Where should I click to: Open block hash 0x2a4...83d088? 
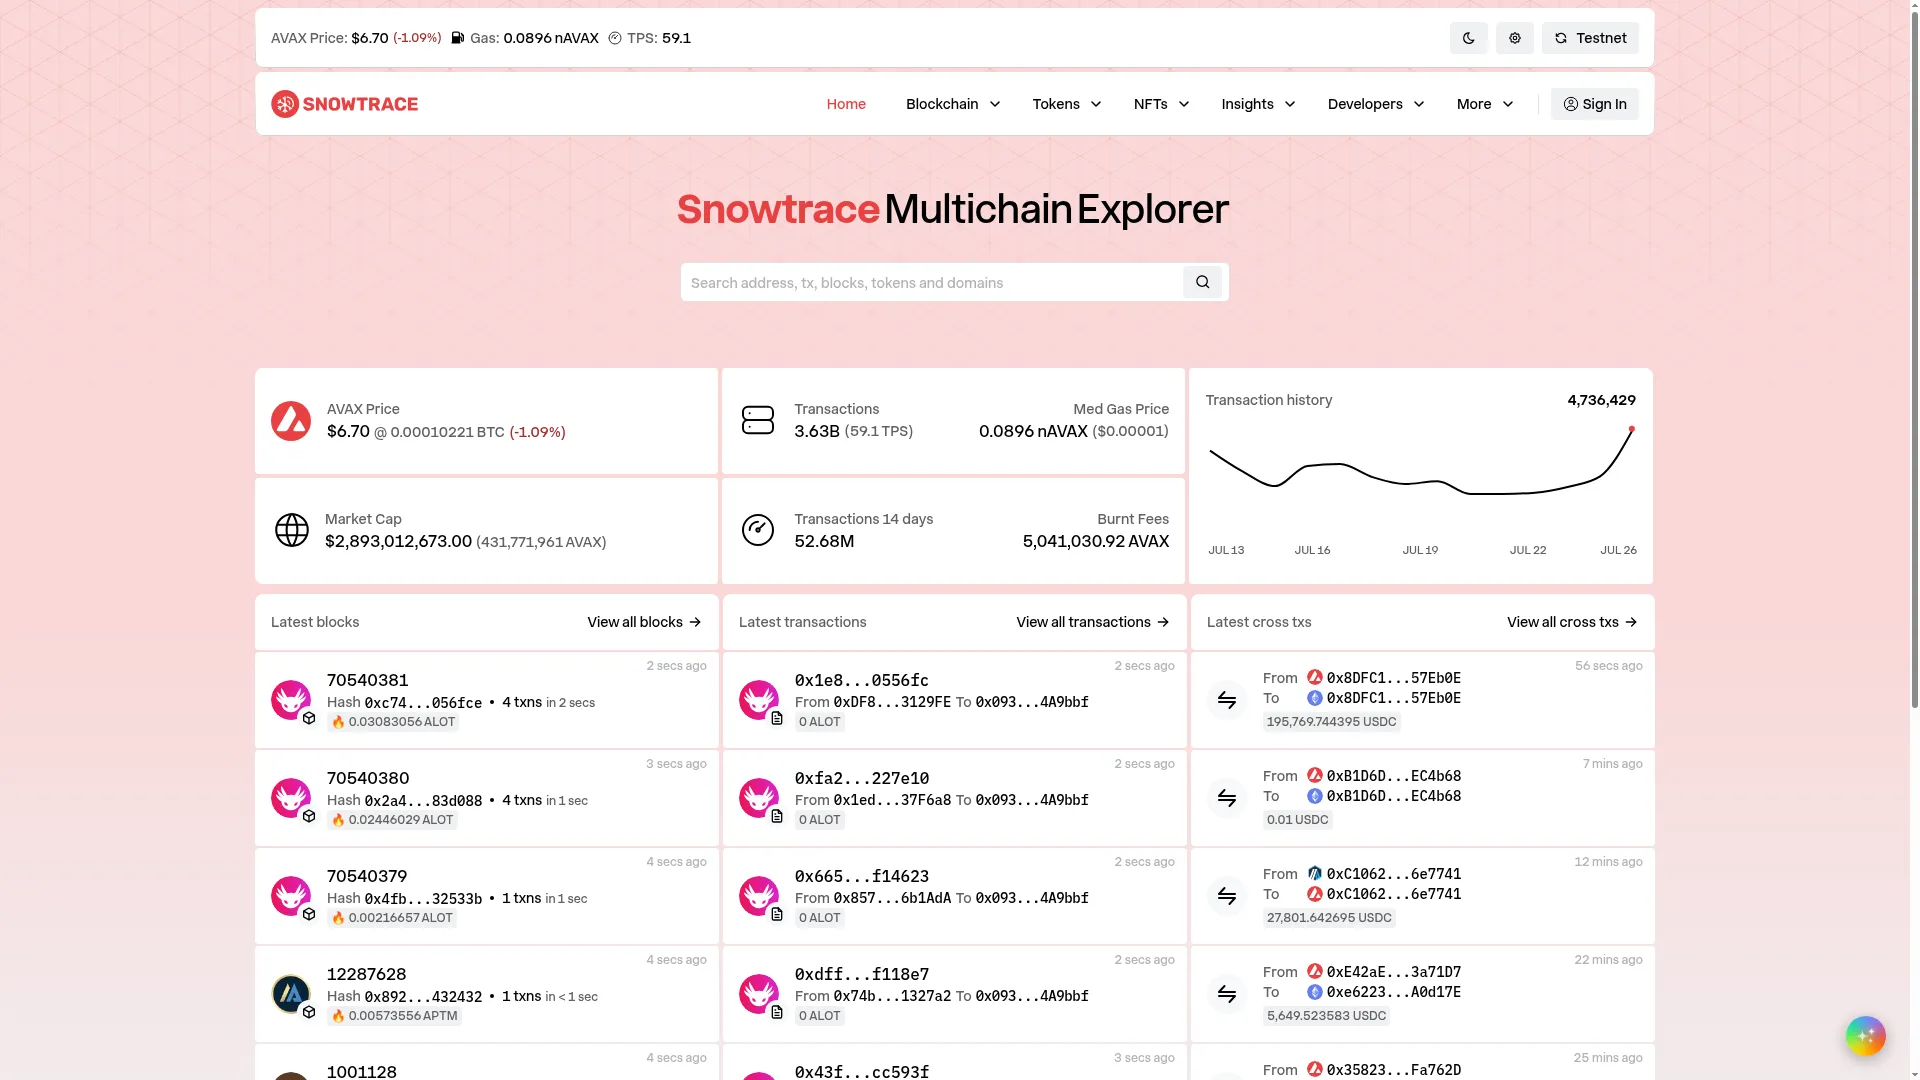[423, 801]
